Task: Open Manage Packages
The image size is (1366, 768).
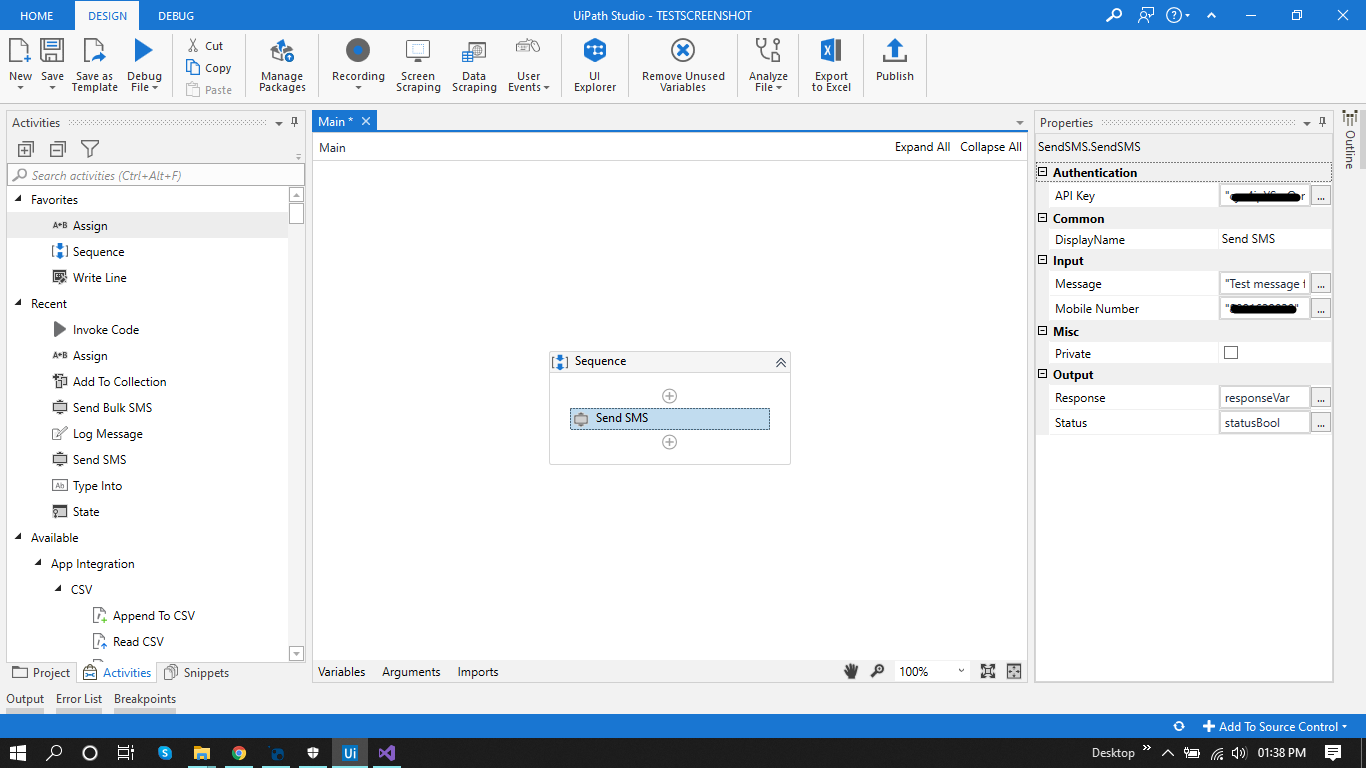Action: pos(282,66)
